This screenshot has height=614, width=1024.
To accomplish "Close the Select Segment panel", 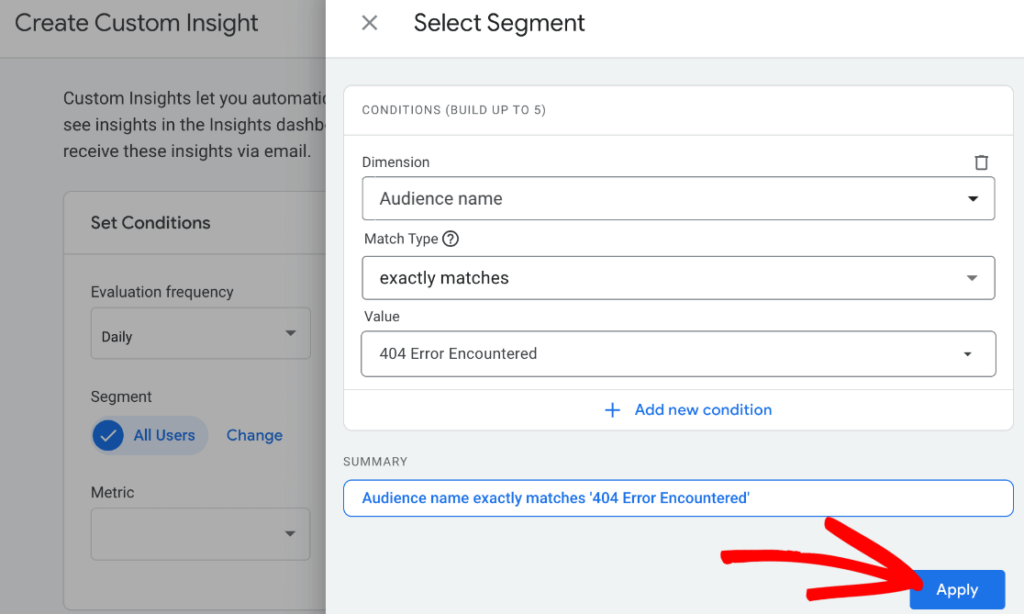I will (369, 22).
